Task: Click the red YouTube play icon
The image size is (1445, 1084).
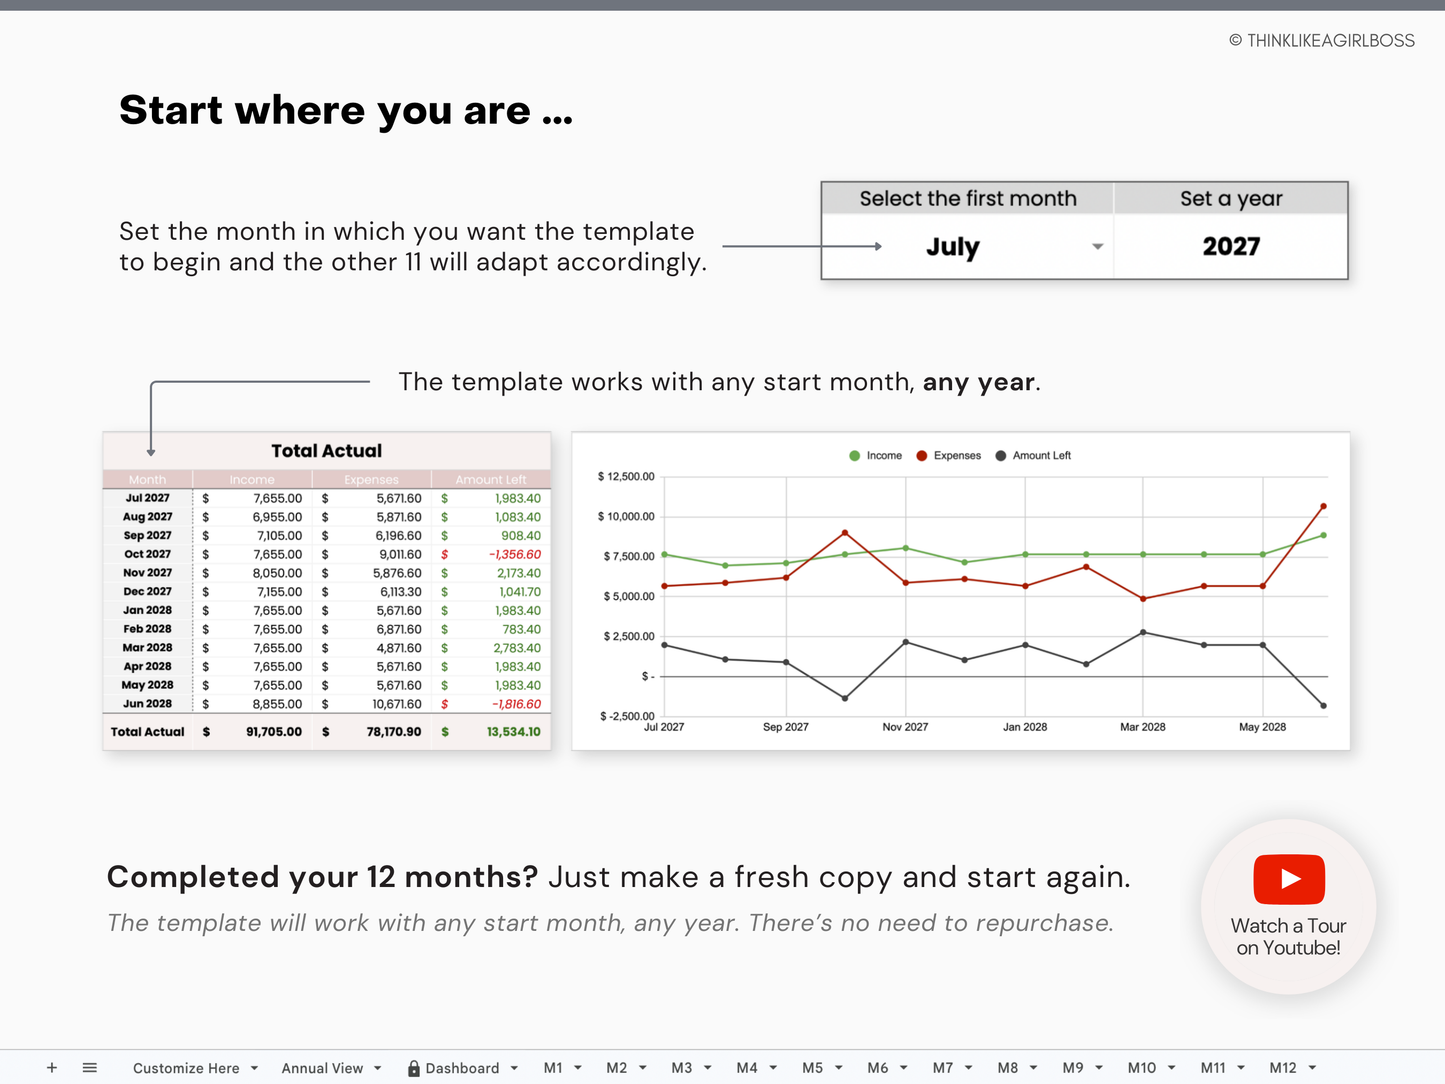Action: (x=1288, y=879)
